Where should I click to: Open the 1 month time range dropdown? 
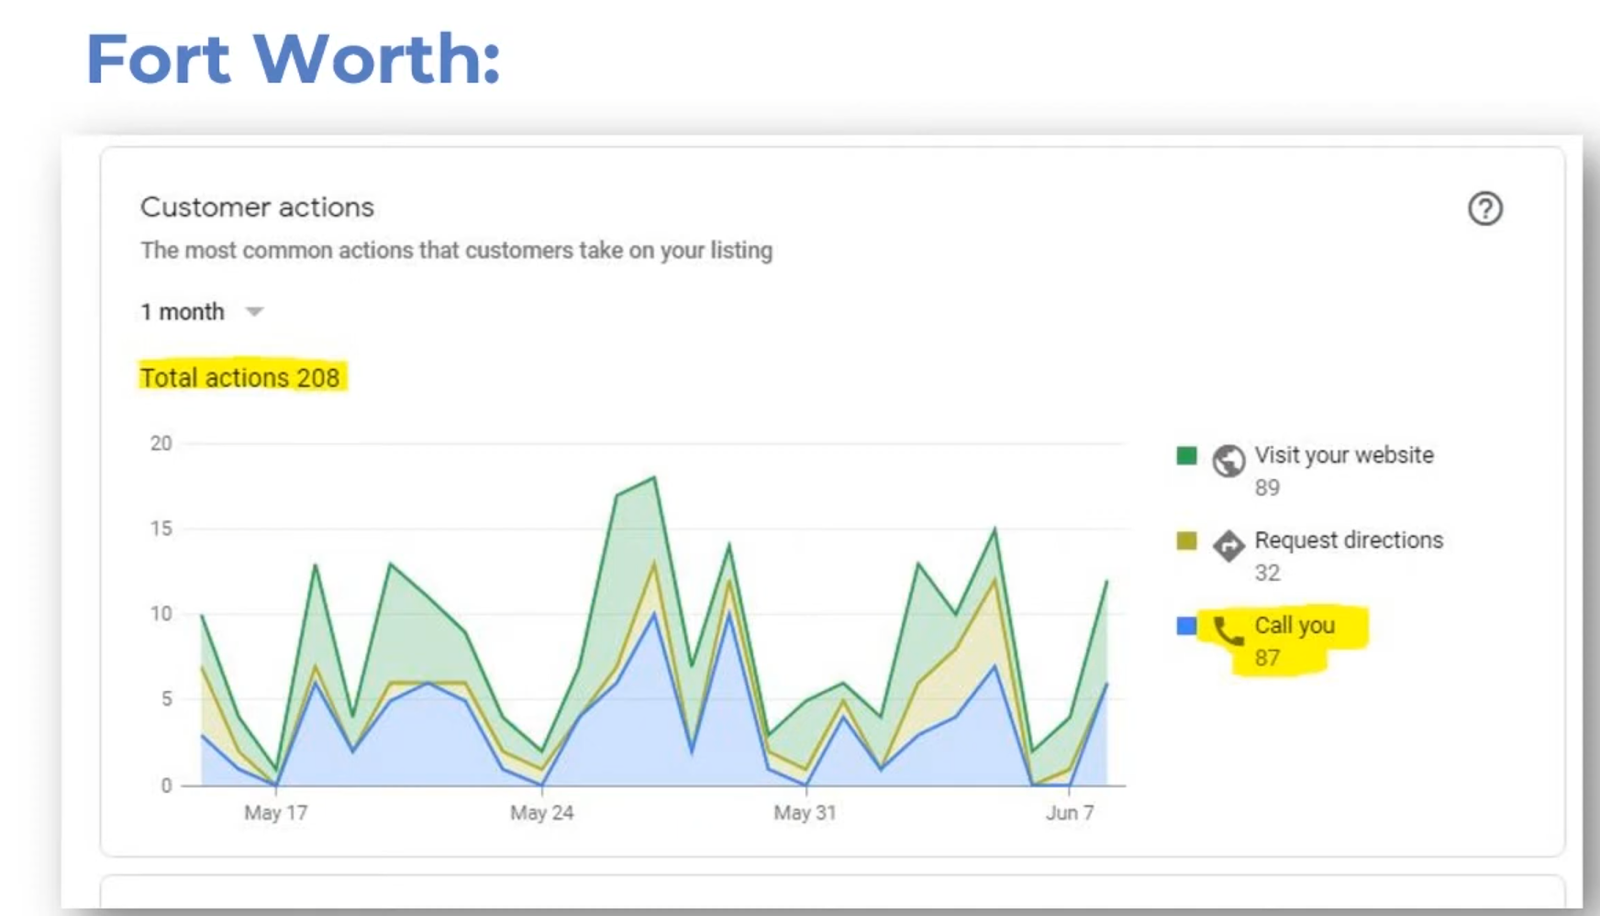(x=183, y=312)
